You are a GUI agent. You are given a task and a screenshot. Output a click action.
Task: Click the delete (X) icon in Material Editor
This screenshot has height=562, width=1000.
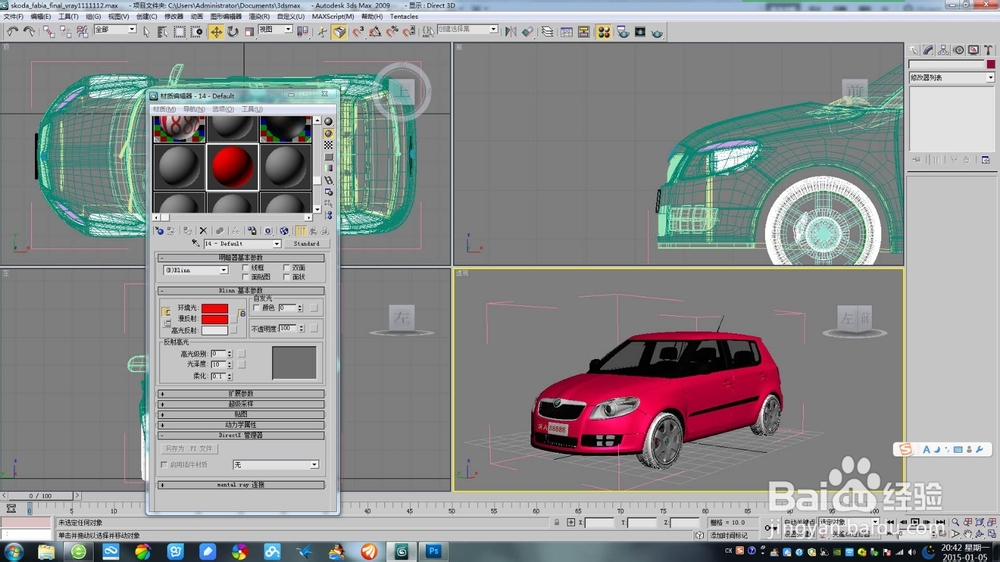[x=203, y=230]
